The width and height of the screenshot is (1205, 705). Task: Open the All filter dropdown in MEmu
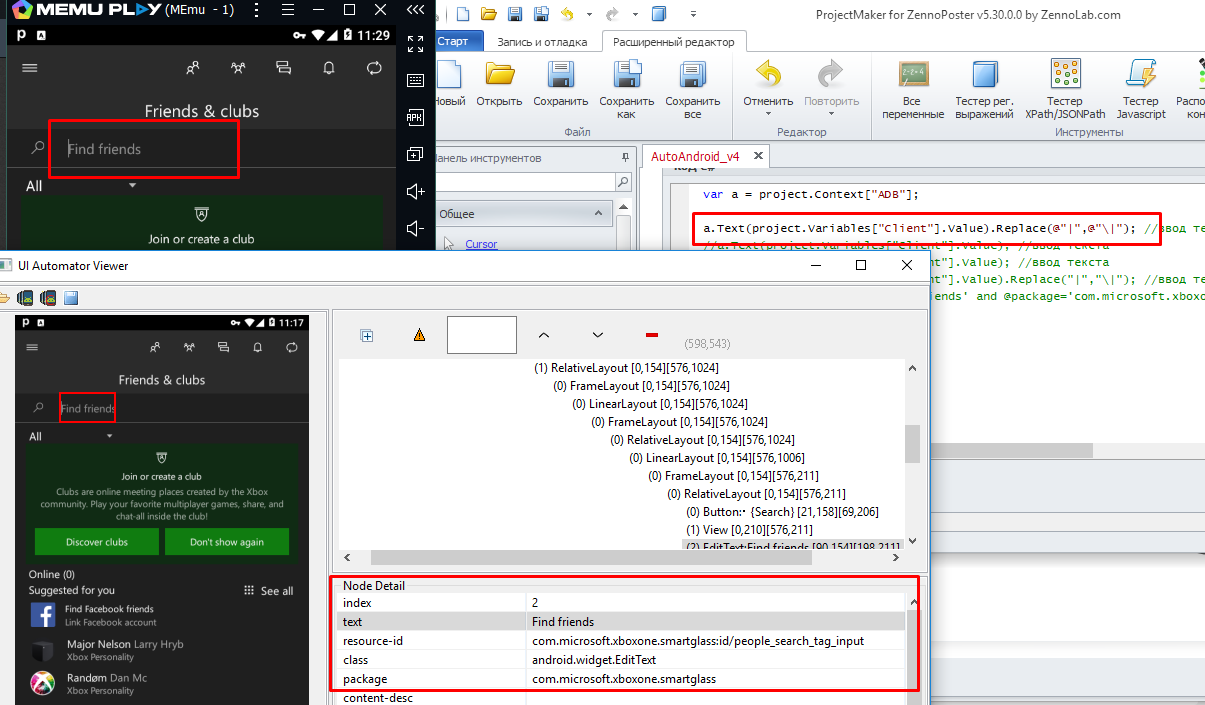pyautogui.click(x=82, y=186)
